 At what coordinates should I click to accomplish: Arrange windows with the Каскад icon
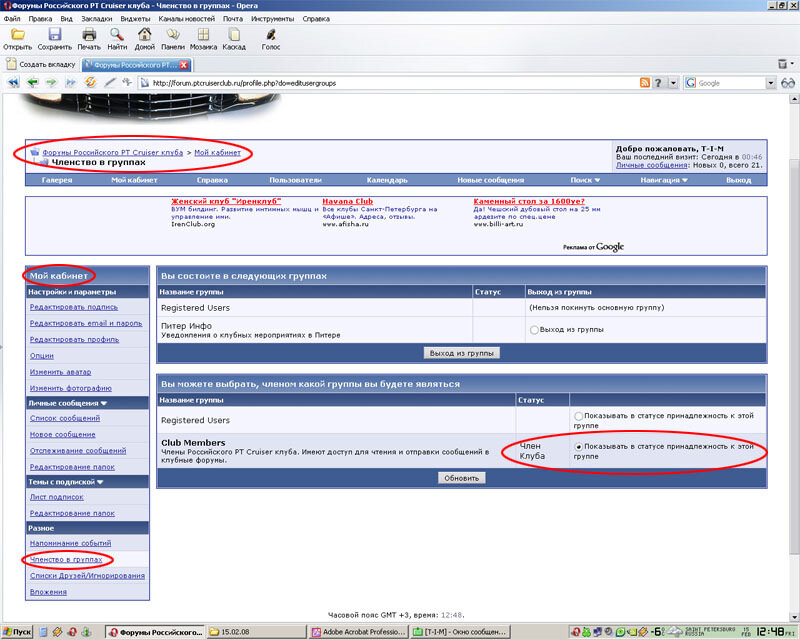coord(234,35)
